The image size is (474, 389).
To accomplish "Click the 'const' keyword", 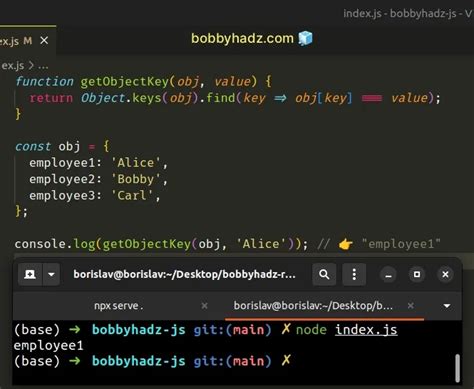I will pos(33,147).
